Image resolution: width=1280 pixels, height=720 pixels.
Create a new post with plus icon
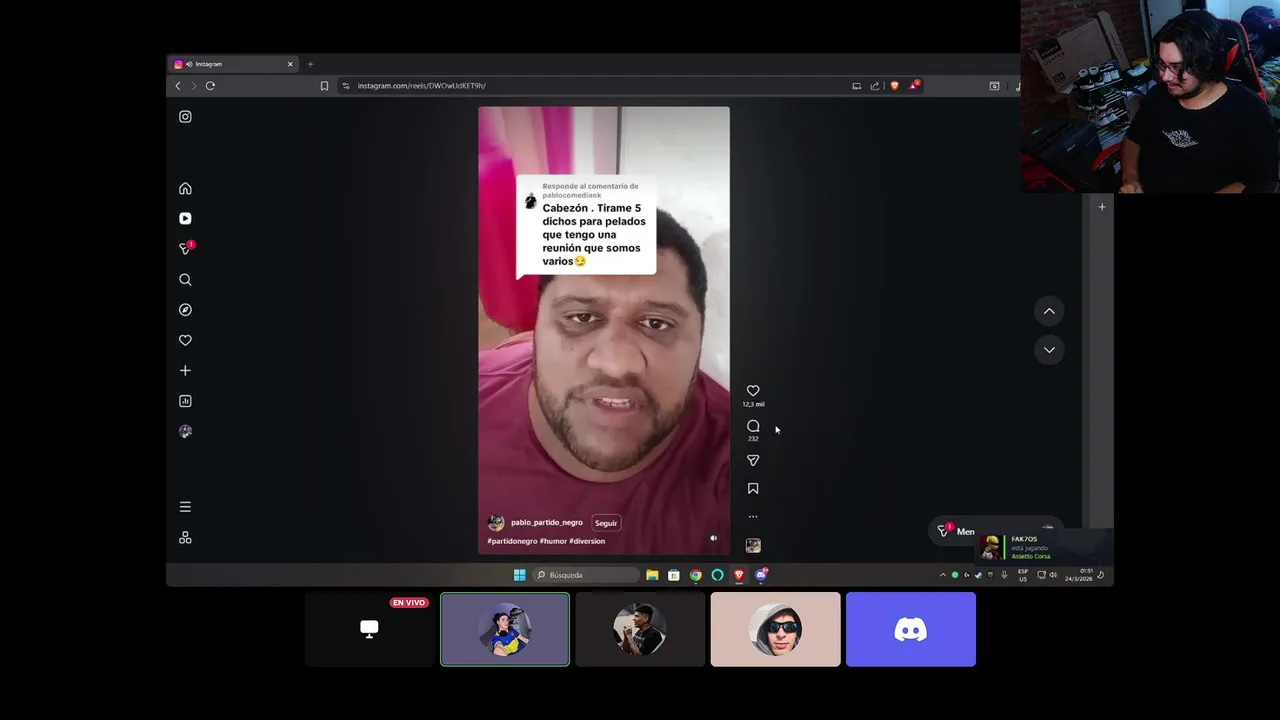[185, 371]
